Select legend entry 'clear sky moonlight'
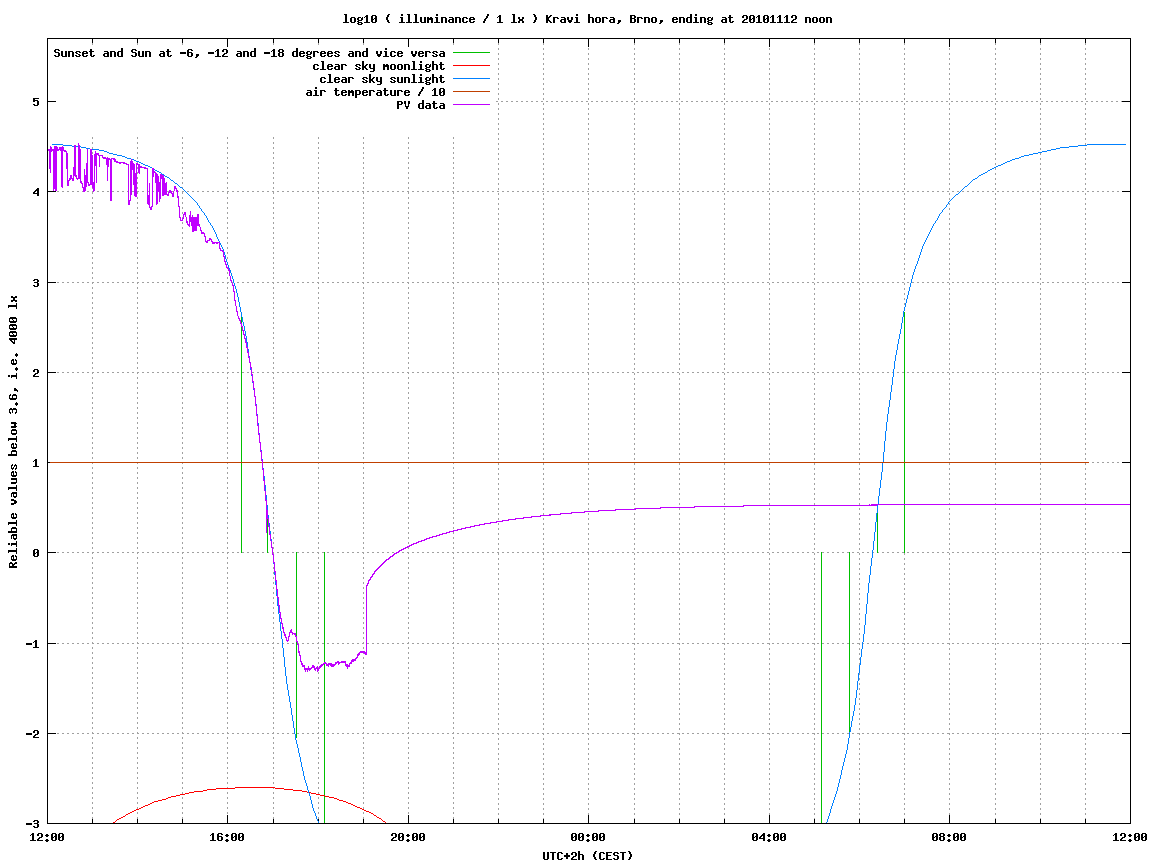This screenshot has width=1151, height=863. (x=379, y=66)
